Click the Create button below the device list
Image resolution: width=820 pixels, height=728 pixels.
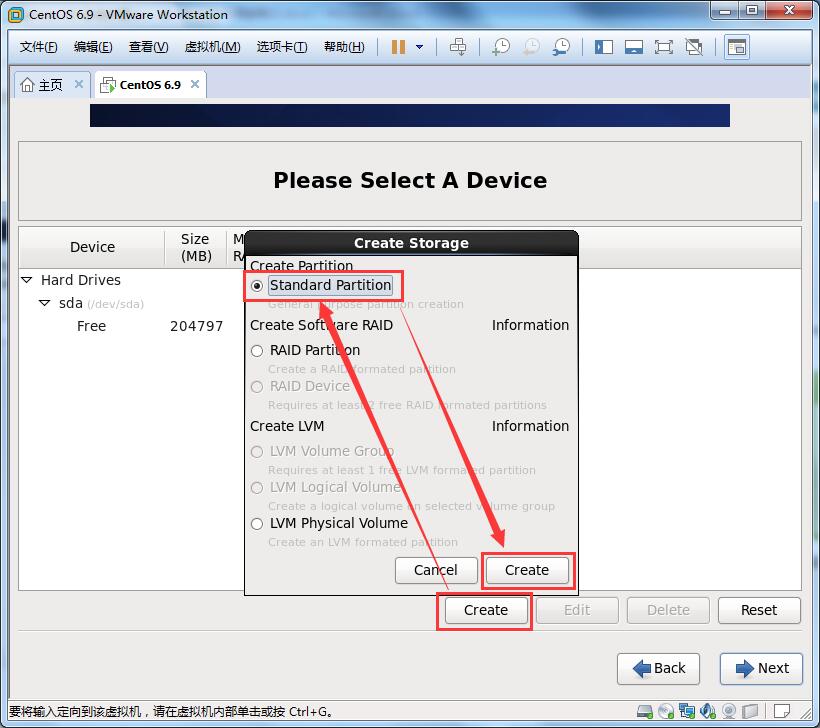[486, 610]
